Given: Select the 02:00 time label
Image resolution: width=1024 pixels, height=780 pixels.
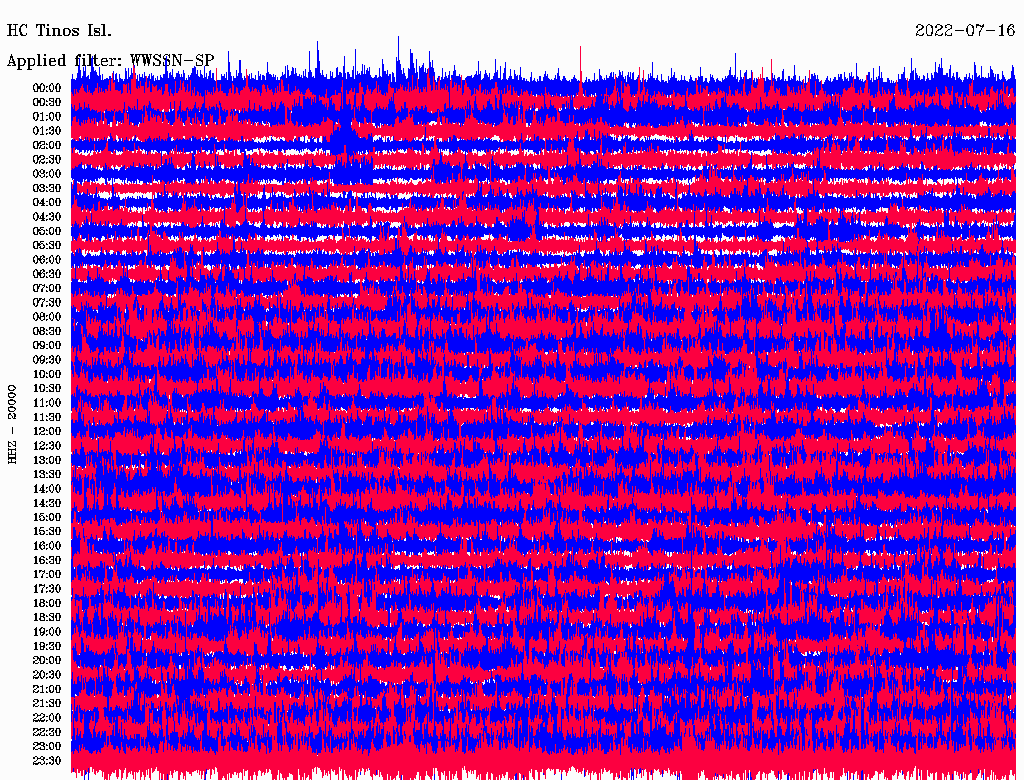Looking at the screenshot, I should coord(47,145).
